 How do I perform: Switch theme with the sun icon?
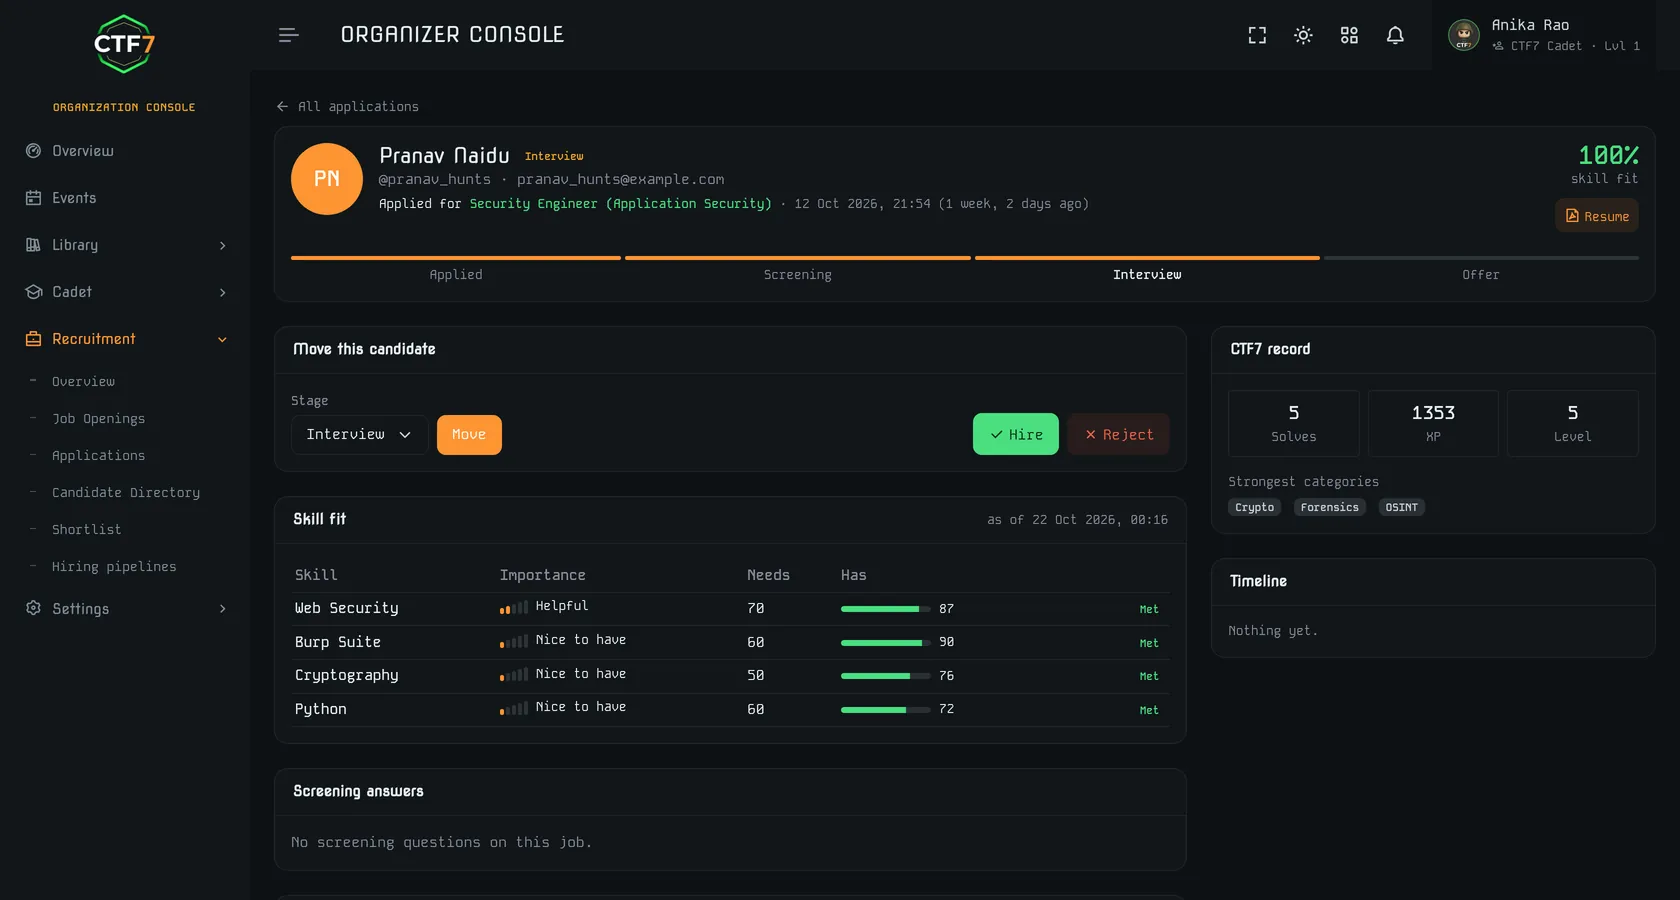[1303, 35]
